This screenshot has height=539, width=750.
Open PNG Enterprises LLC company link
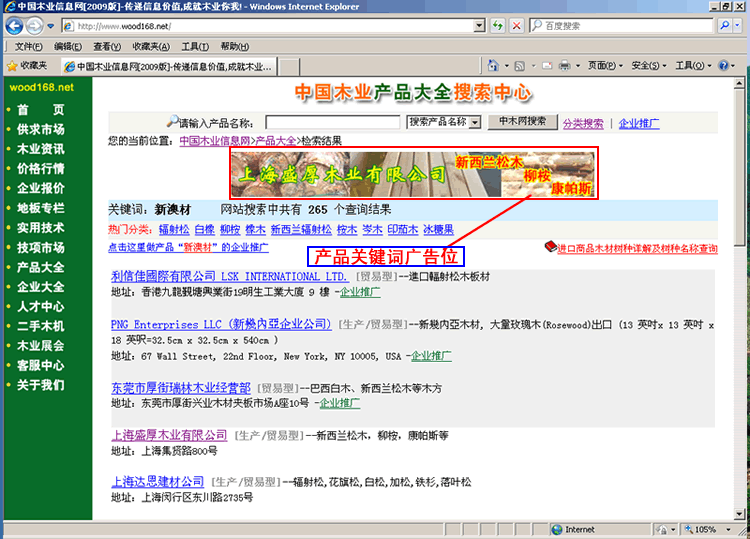pyautogui.click(x=221, y=324)
